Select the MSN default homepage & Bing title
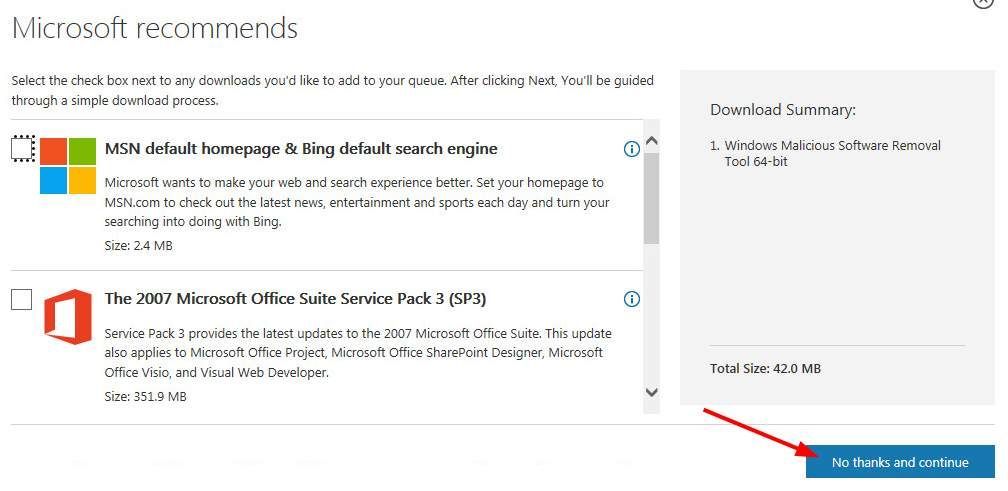The width and height of the screenshot is (1008, 491). coord(301,149)
